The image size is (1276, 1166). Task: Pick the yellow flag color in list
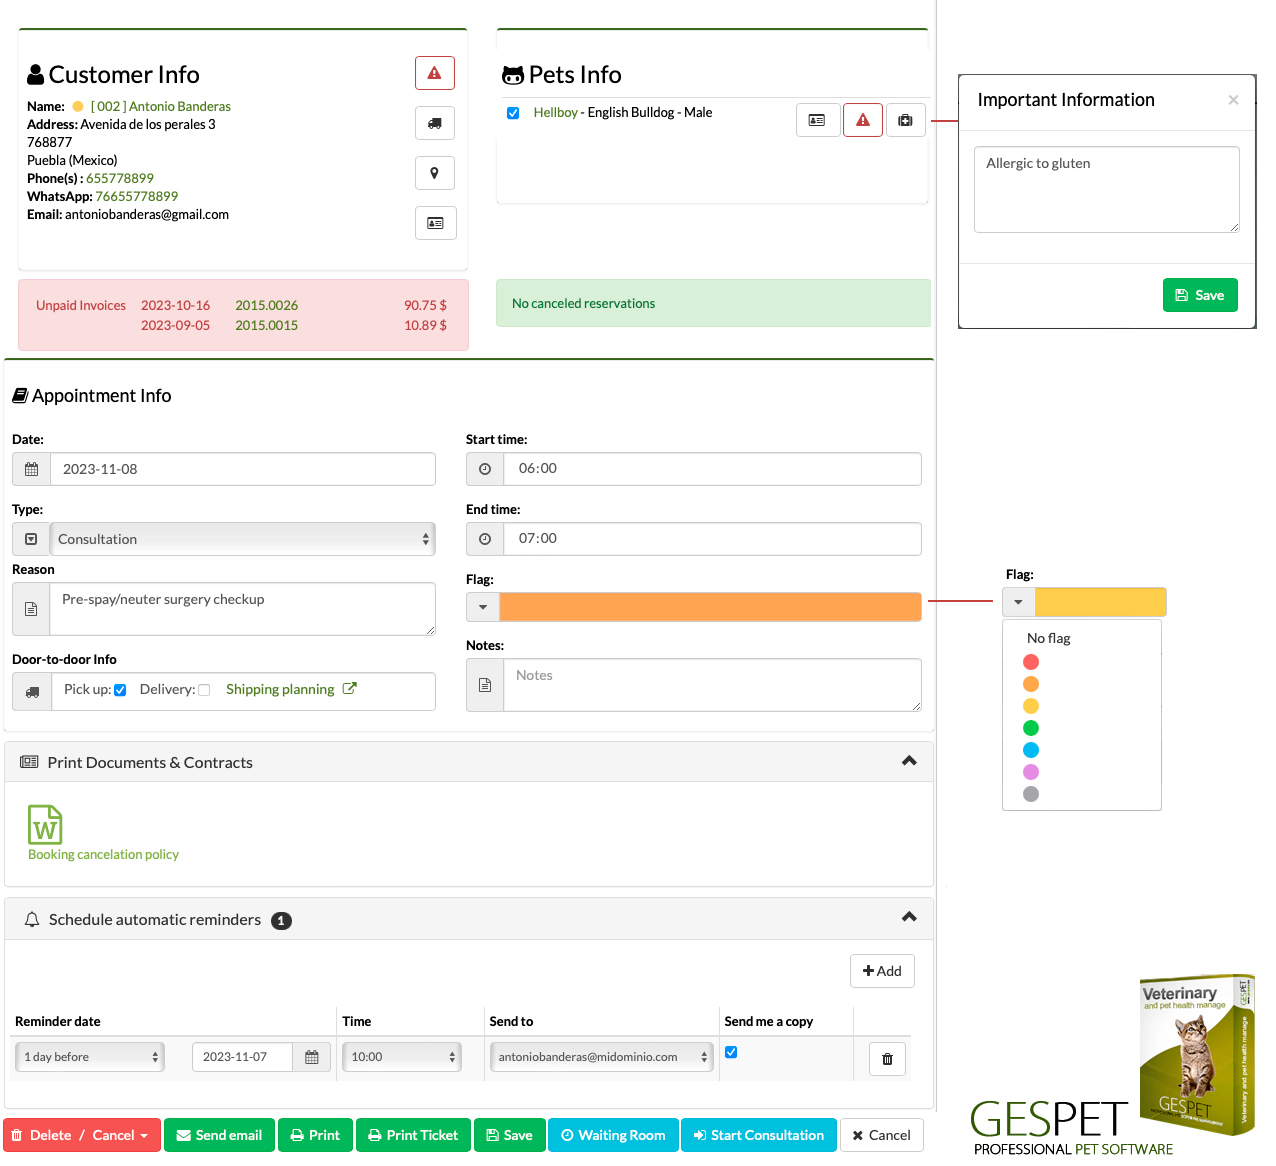coord(1031,706)
